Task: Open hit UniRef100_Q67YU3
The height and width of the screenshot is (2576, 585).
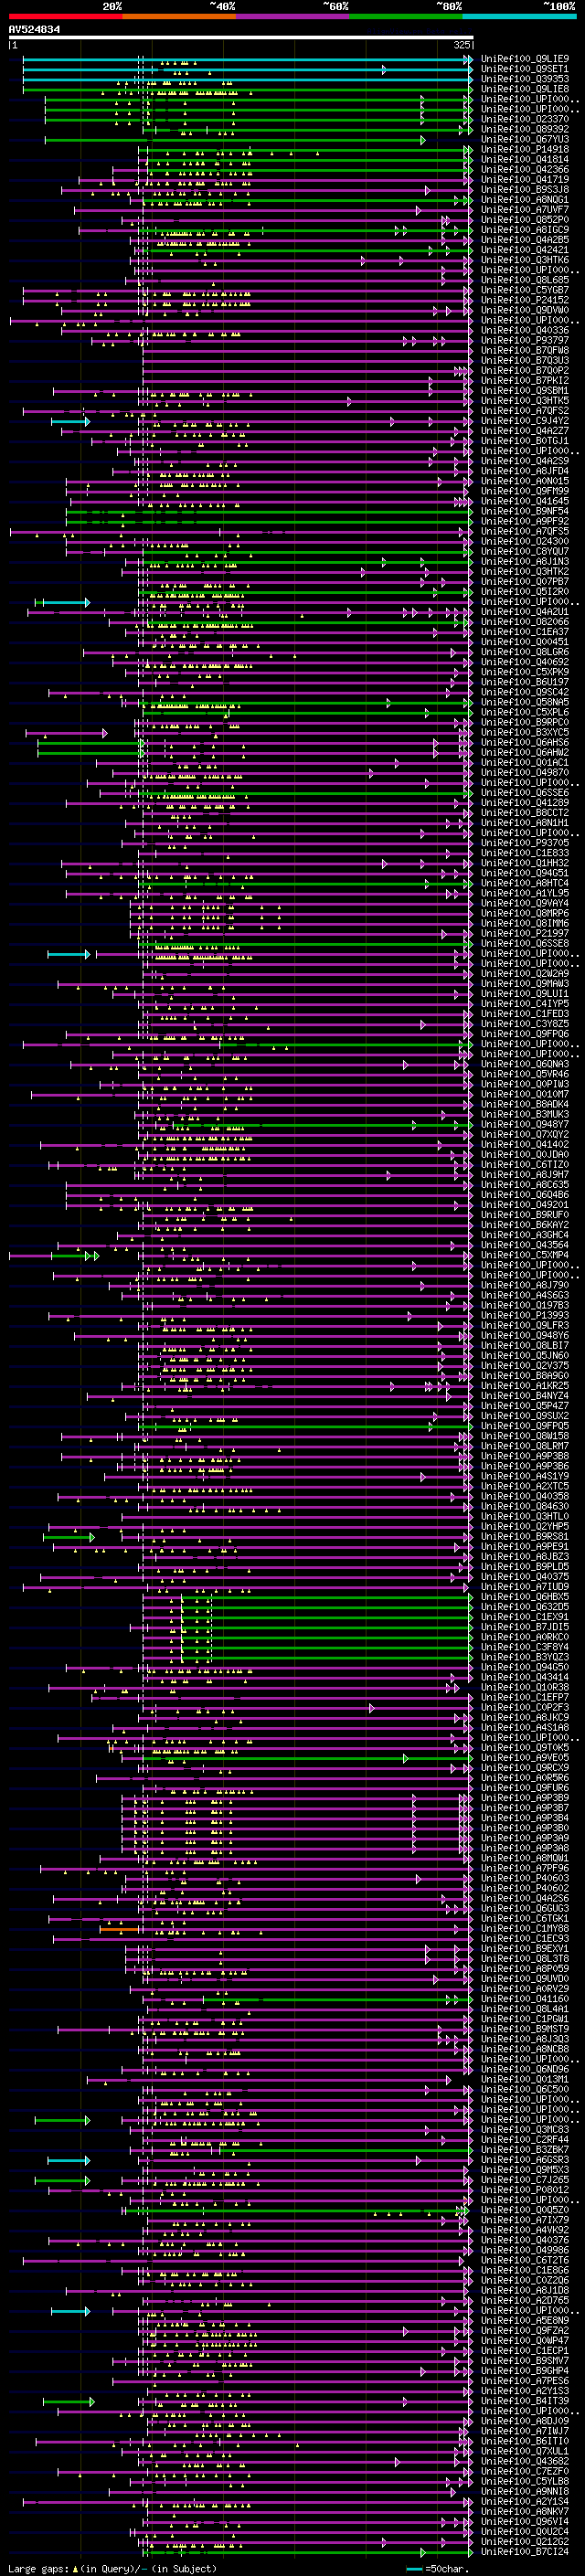Action: (525, 139)
